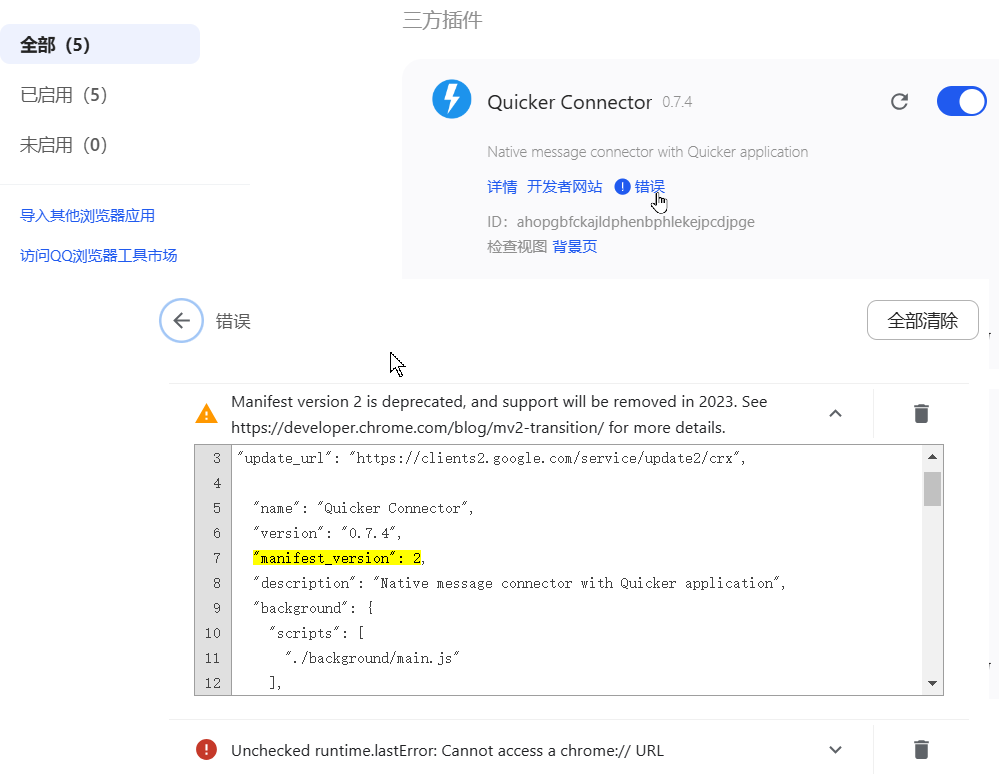This screenshot has height=774, width=999.
Task: Click the 0.7.4 version label
Action: (677, 102)
